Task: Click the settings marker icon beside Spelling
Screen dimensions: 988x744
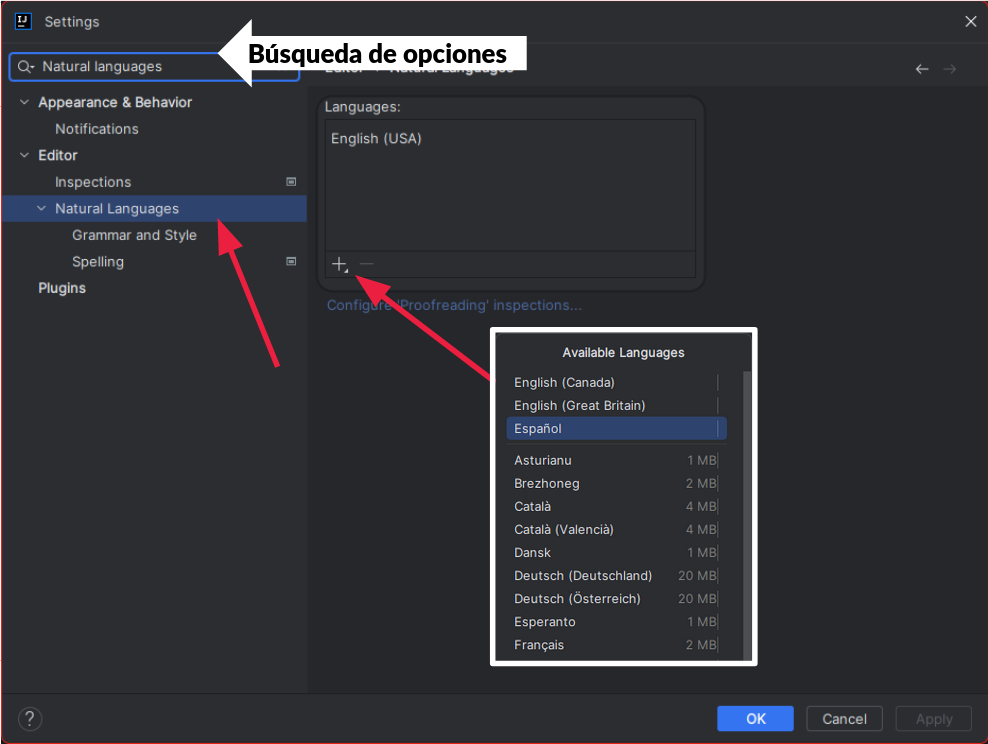Action: click(x=291, y=261)
